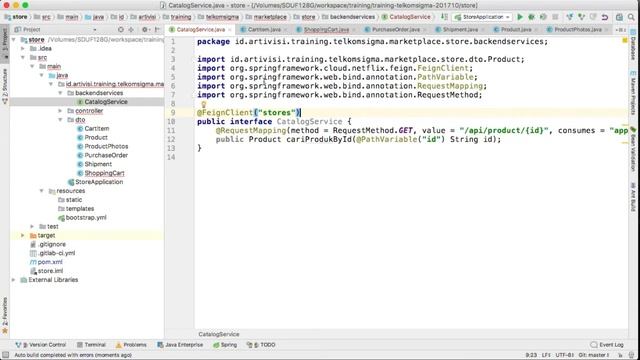Show hidden editor tabs list

[620, 30]
